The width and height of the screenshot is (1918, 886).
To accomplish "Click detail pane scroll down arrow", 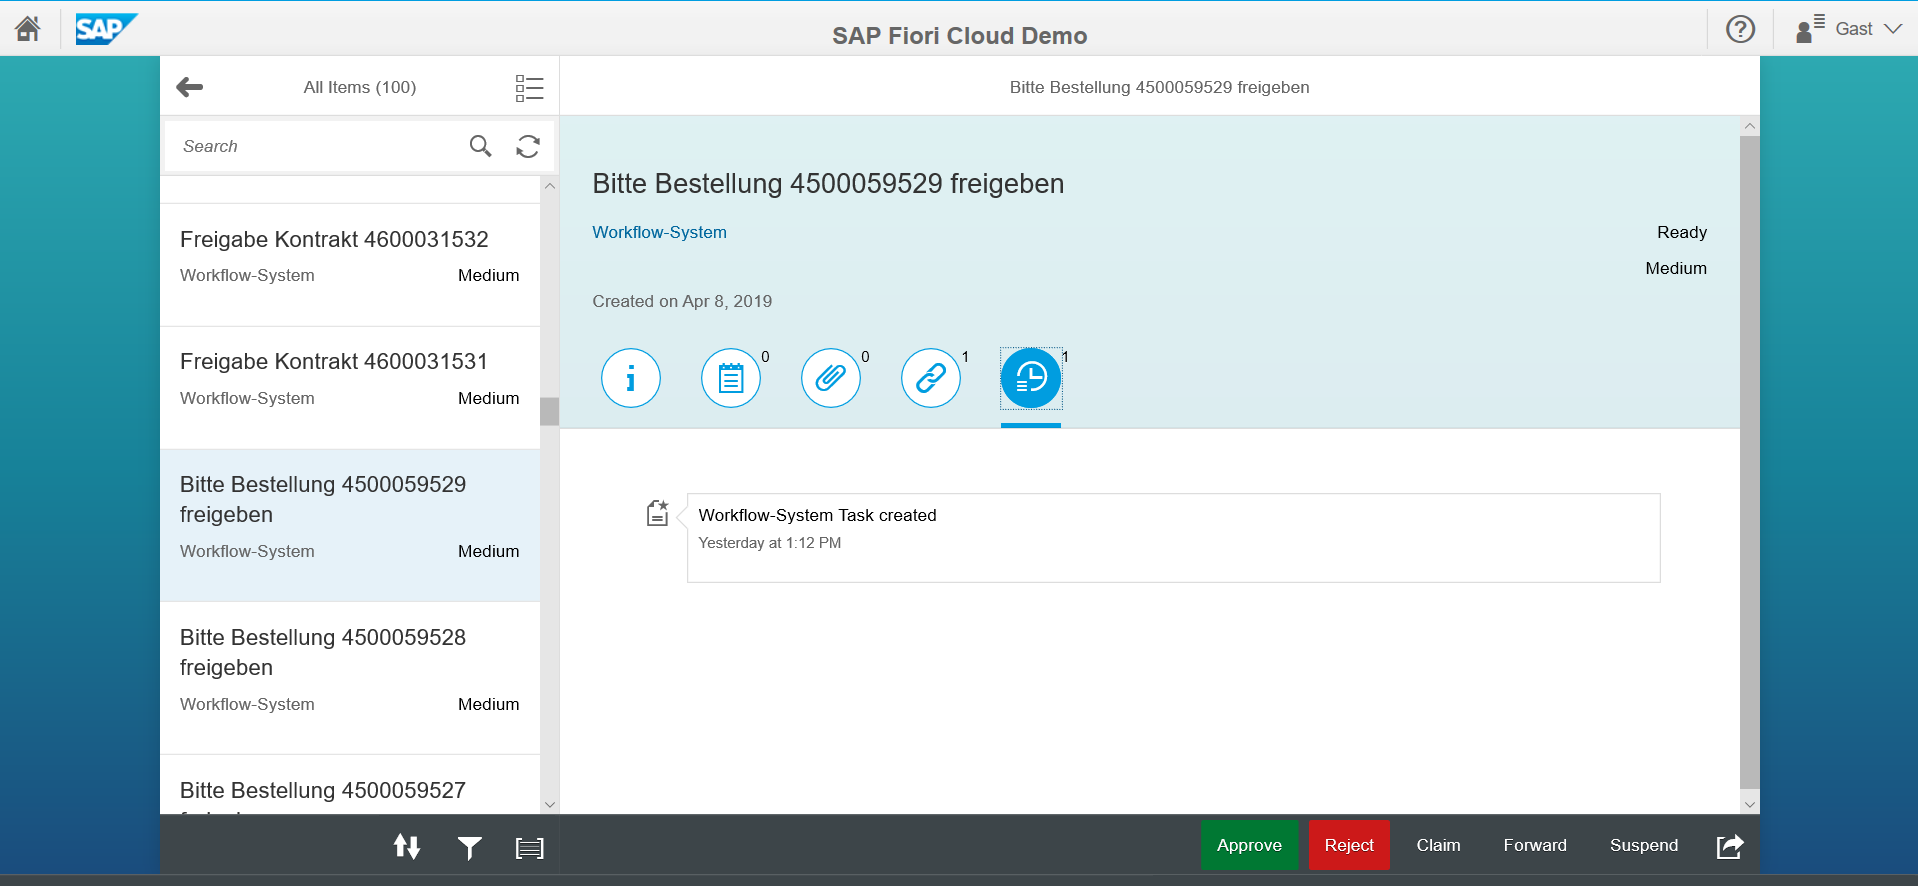I will (x=1749, y=804).
